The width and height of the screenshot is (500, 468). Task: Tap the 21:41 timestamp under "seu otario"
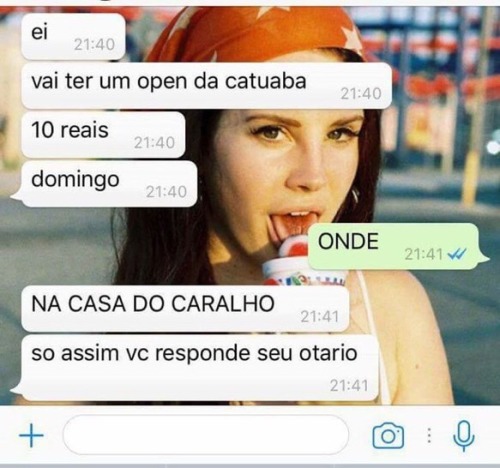[349, 386]
